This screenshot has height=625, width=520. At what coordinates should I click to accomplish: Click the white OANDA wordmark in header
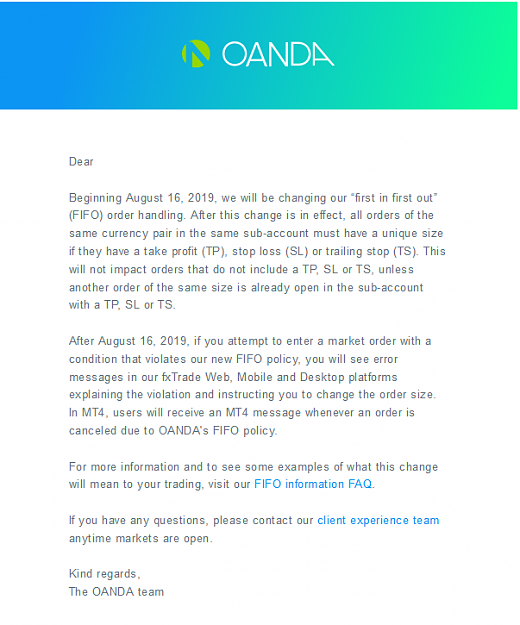(278, 54)
